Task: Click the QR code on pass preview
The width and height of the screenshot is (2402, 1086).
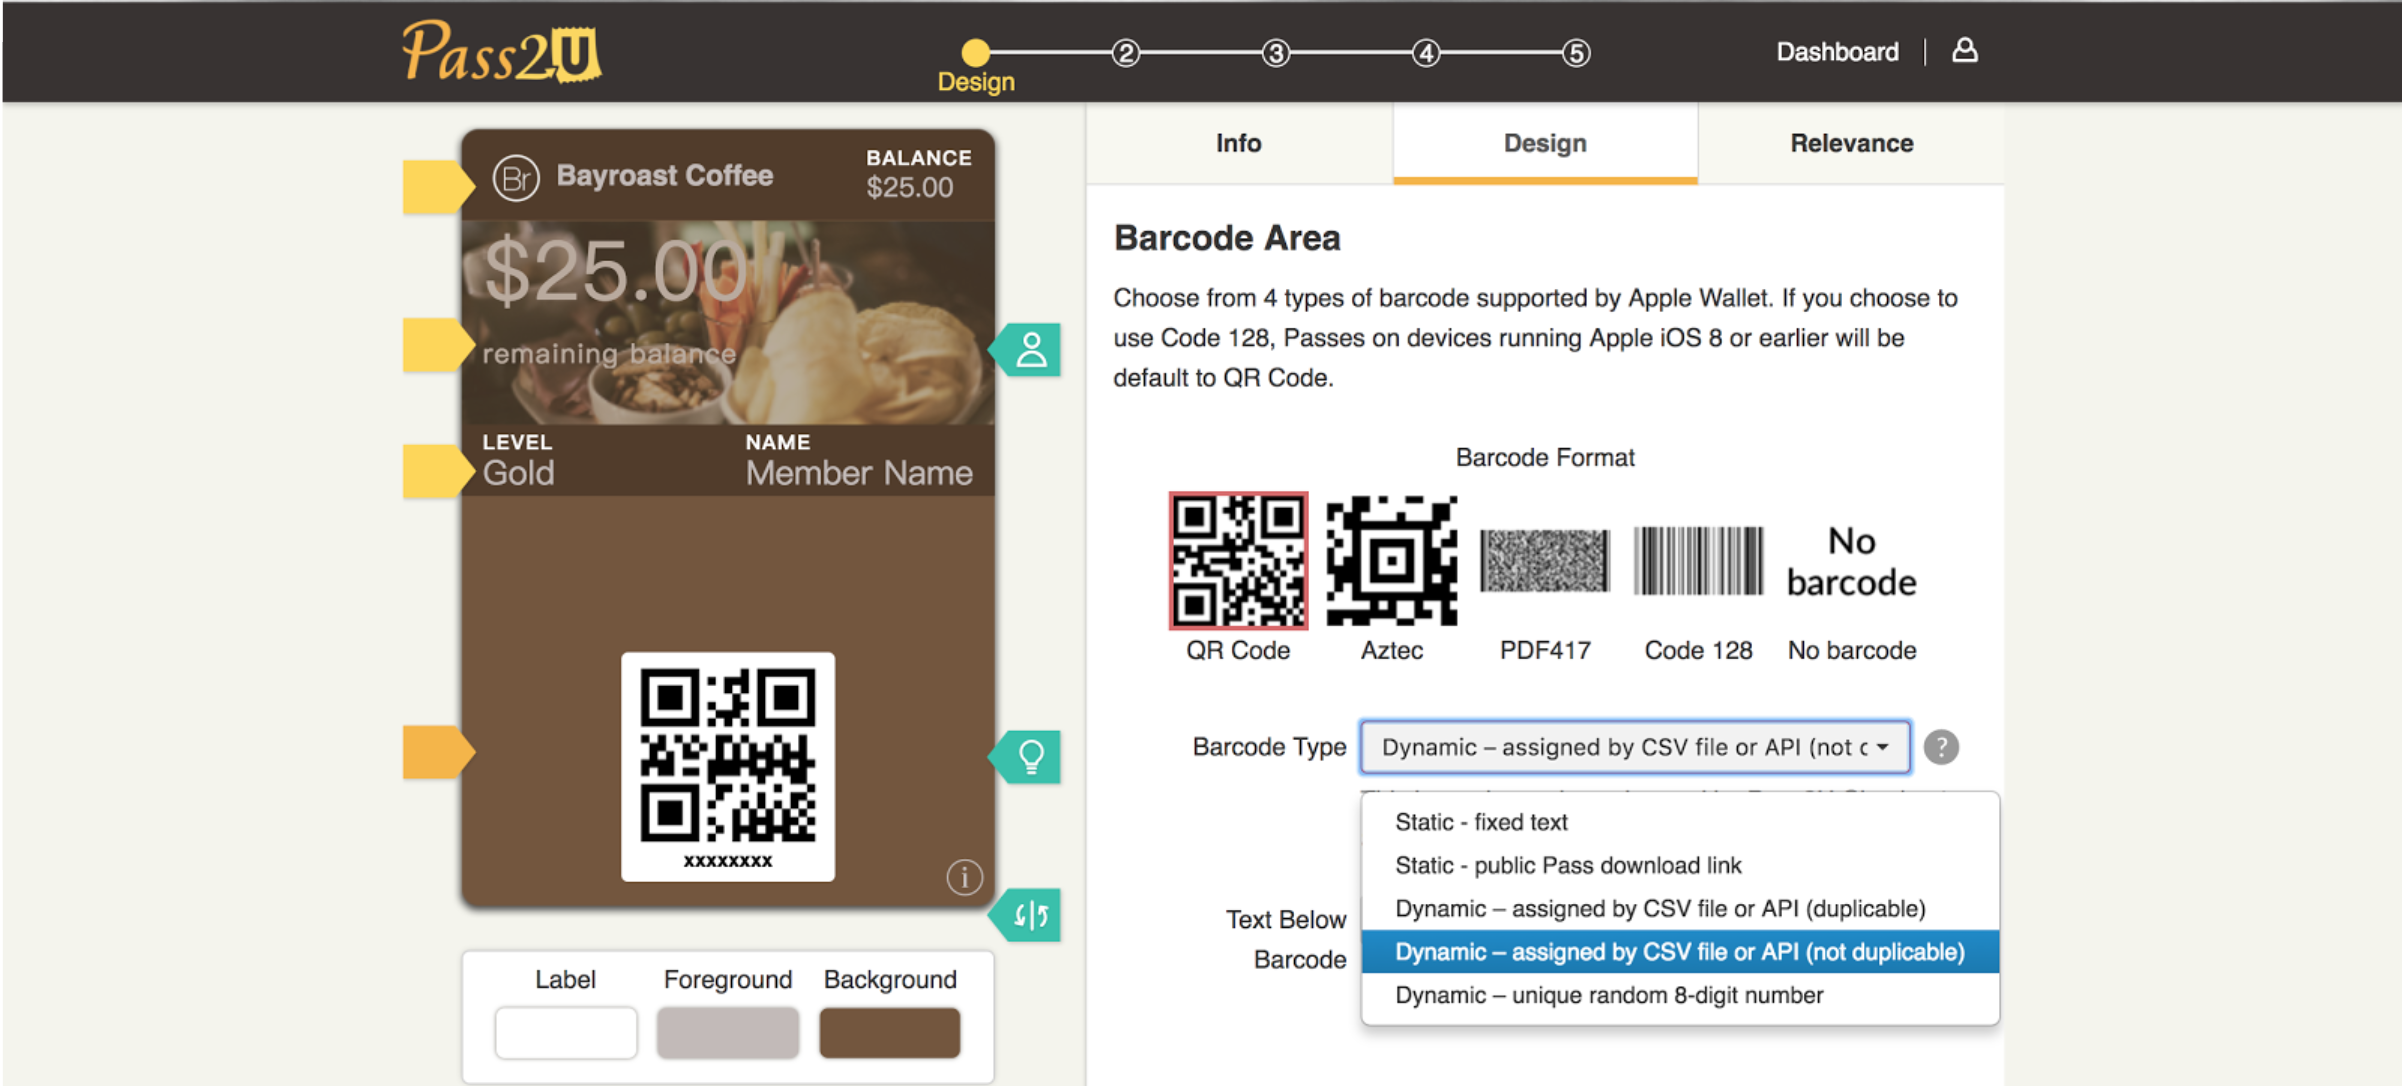Action: pos(728,755)
